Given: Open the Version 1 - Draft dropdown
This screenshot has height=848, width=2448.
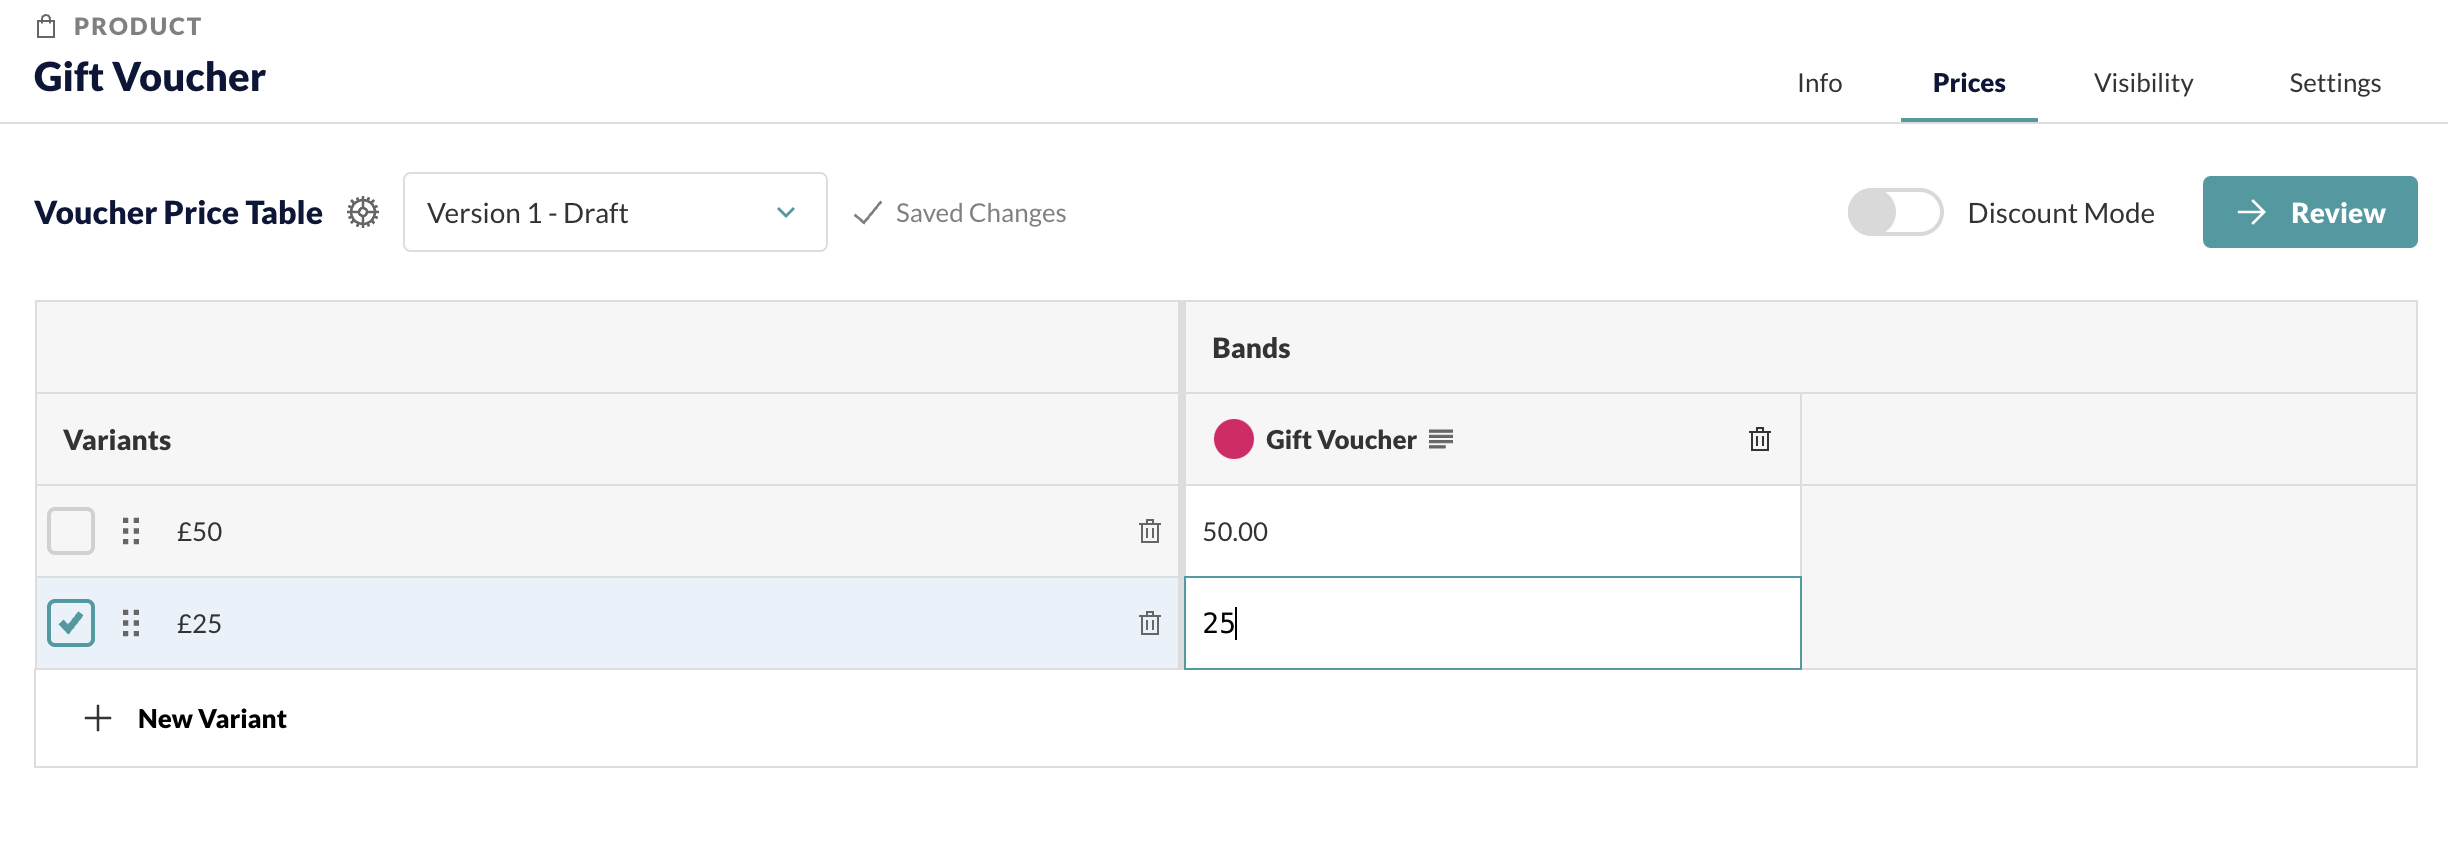Looking at the screenshot, I should pyautogui.click(x=615, y=212).
